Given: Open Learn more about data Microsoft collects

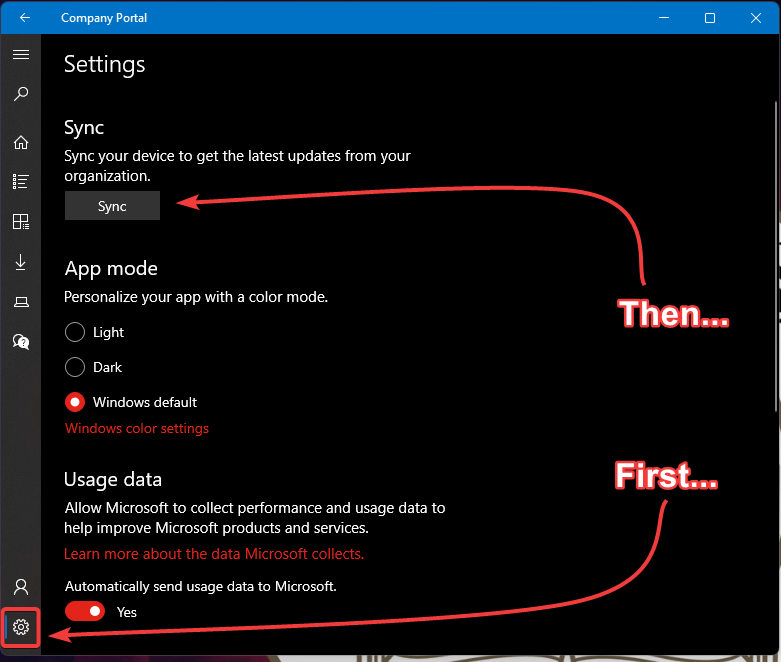Looking at the screenshot, I should (x=214, y=553).
